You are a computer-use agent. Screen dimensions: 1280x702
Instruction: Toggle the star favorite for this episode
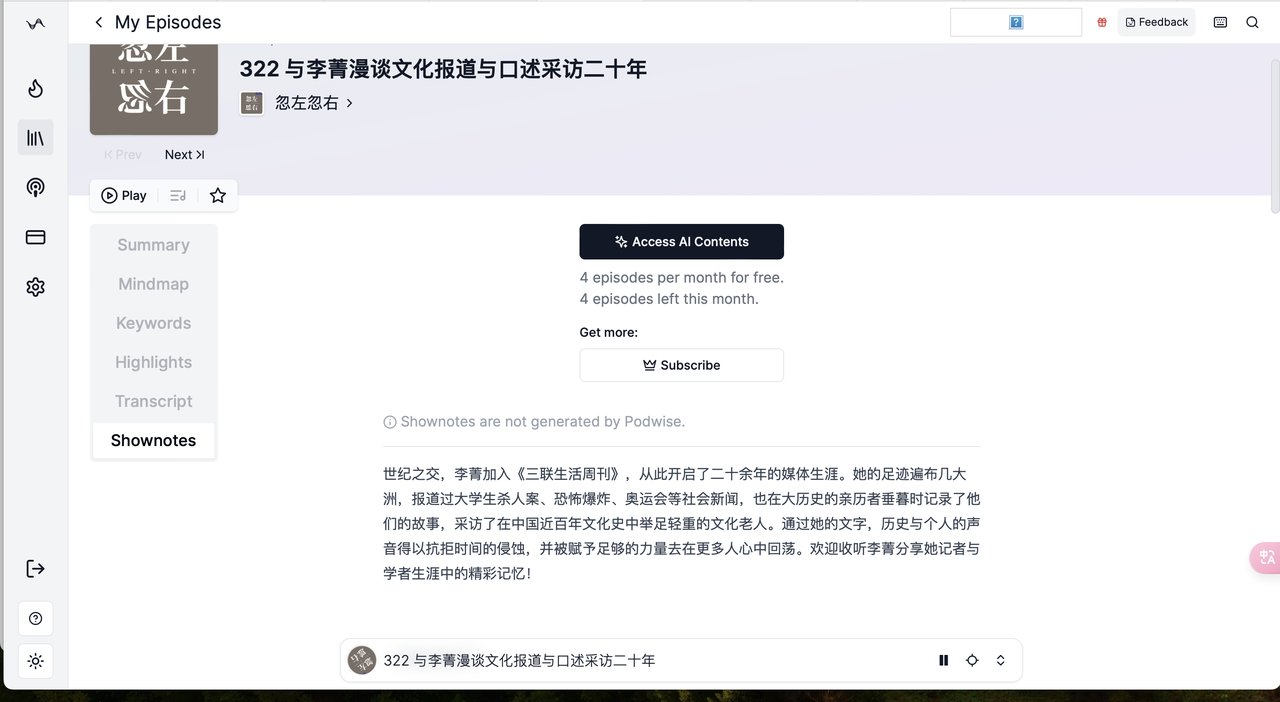click(218, 196)
